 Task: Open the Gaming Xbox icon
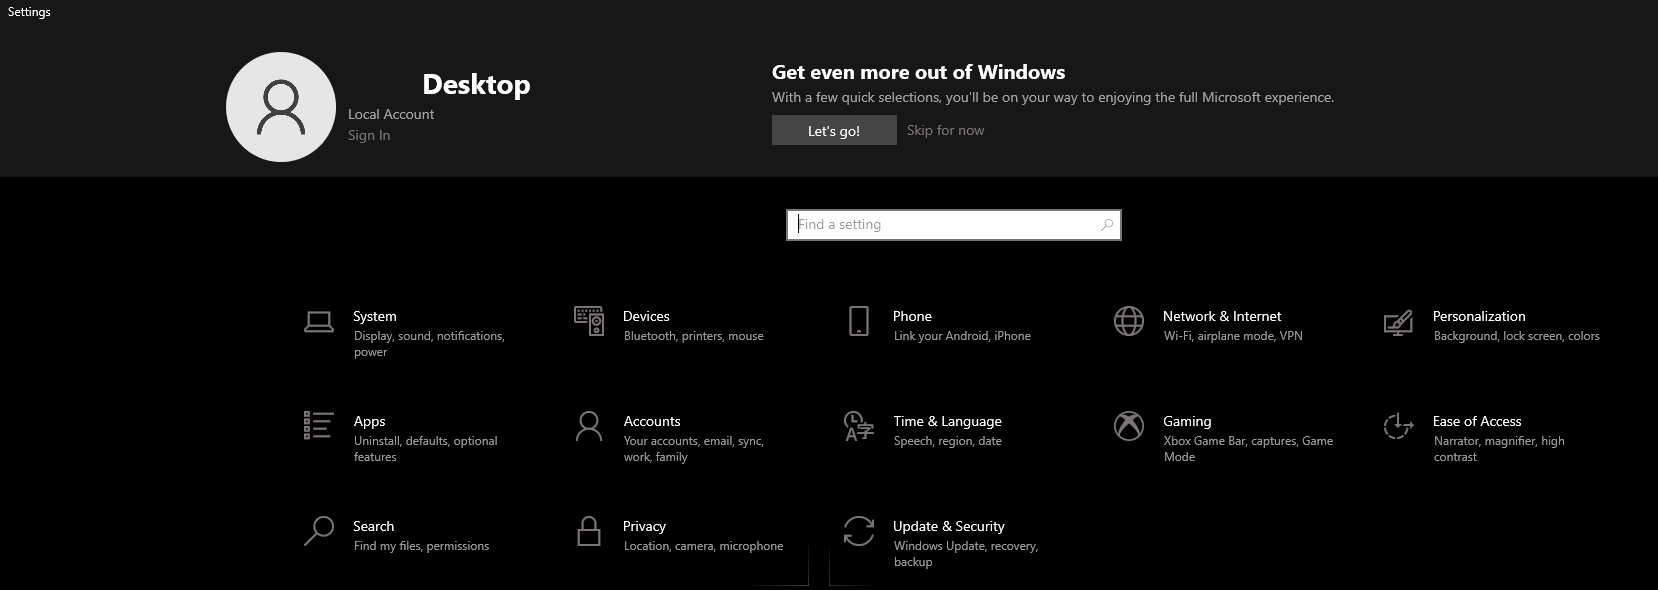[1129, 426]
